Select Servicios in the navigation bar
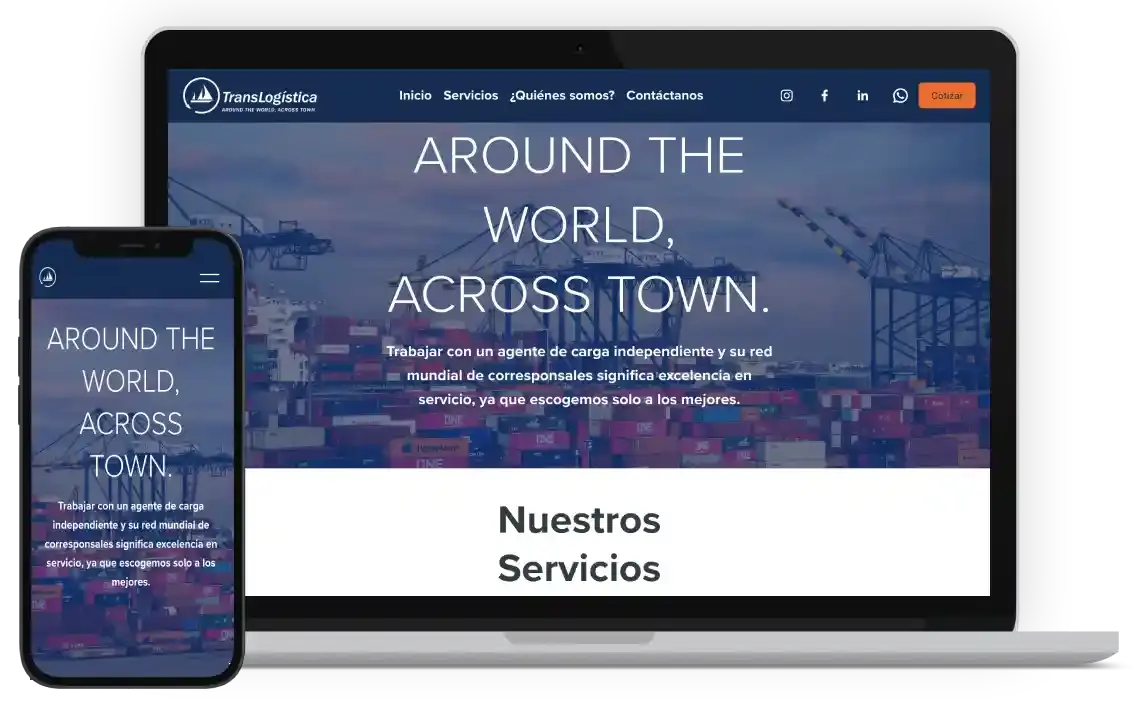1137x706 pixels. tap(470, 96)
